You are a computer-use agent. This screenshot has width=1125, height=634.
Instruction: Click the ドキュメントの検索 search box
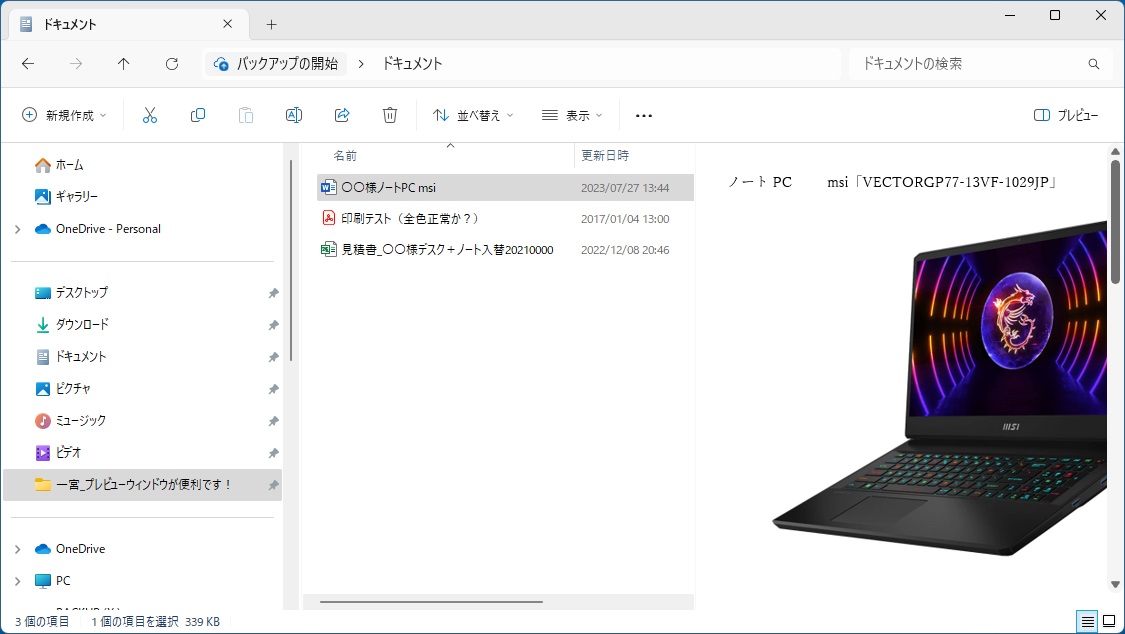click(970, 63)
